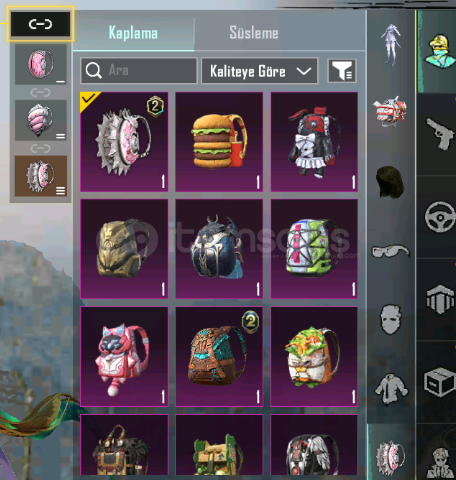Switch to the Süsleme tab

click(254, 33)
